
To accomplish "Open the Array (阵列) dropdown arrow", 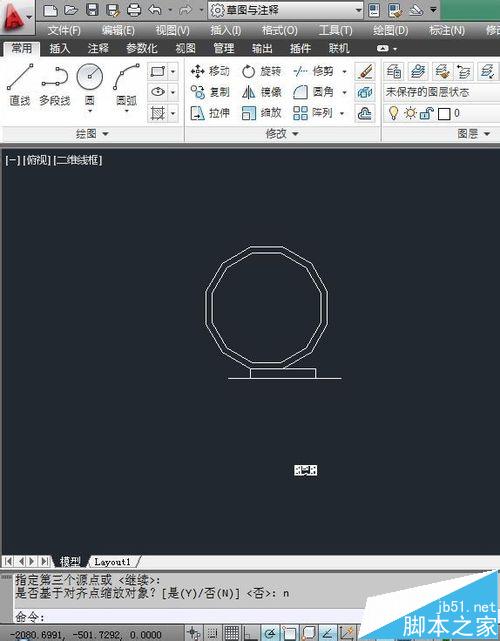I will tap(342, 113).
